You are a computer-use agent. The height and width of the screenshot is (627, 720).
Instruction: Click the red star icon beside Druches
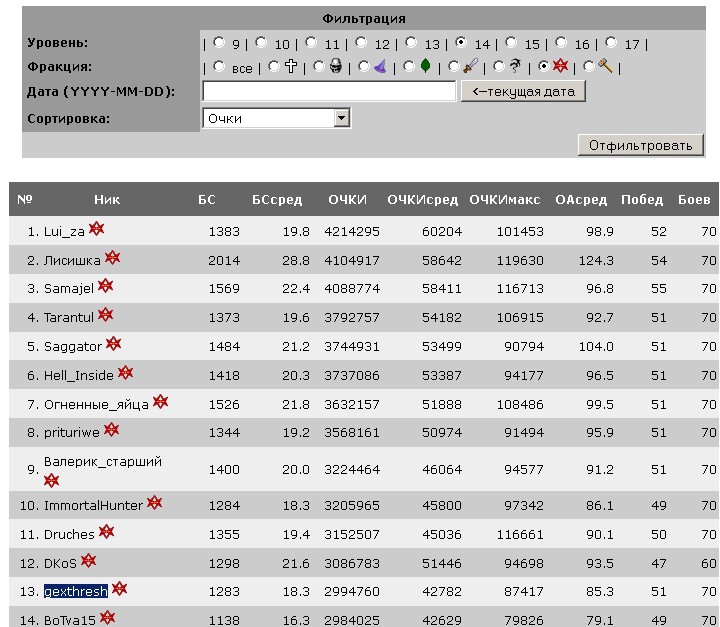coord(107,532)
